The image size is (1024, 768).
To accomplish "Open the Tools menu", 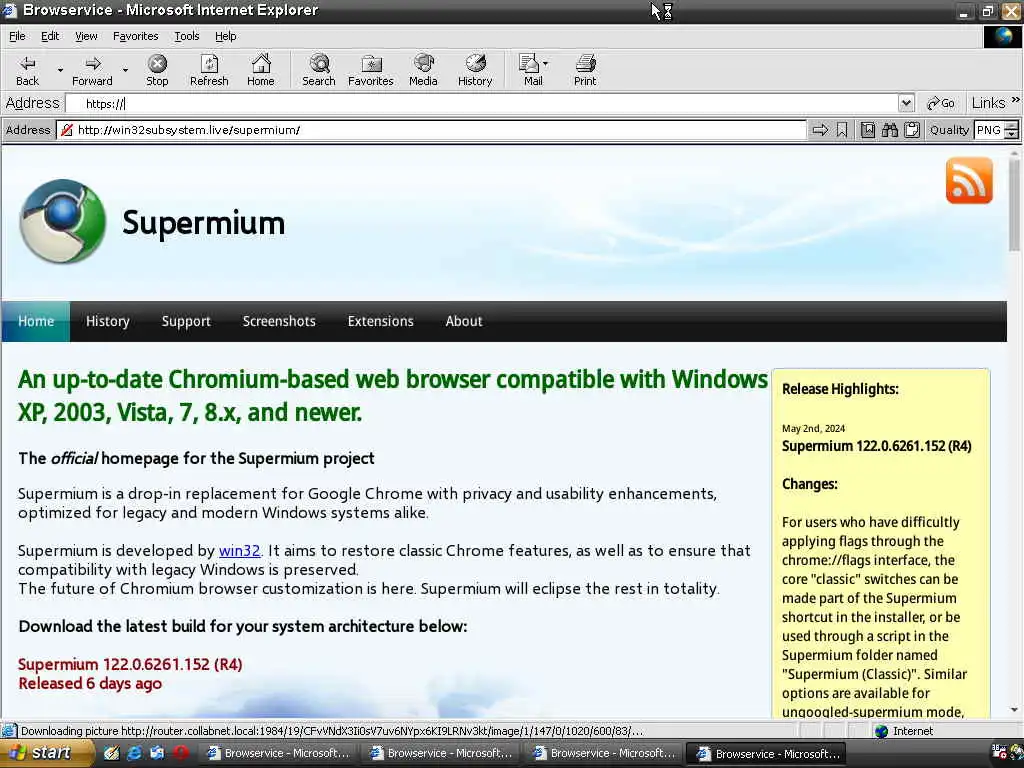I will [x=186, y=36].
